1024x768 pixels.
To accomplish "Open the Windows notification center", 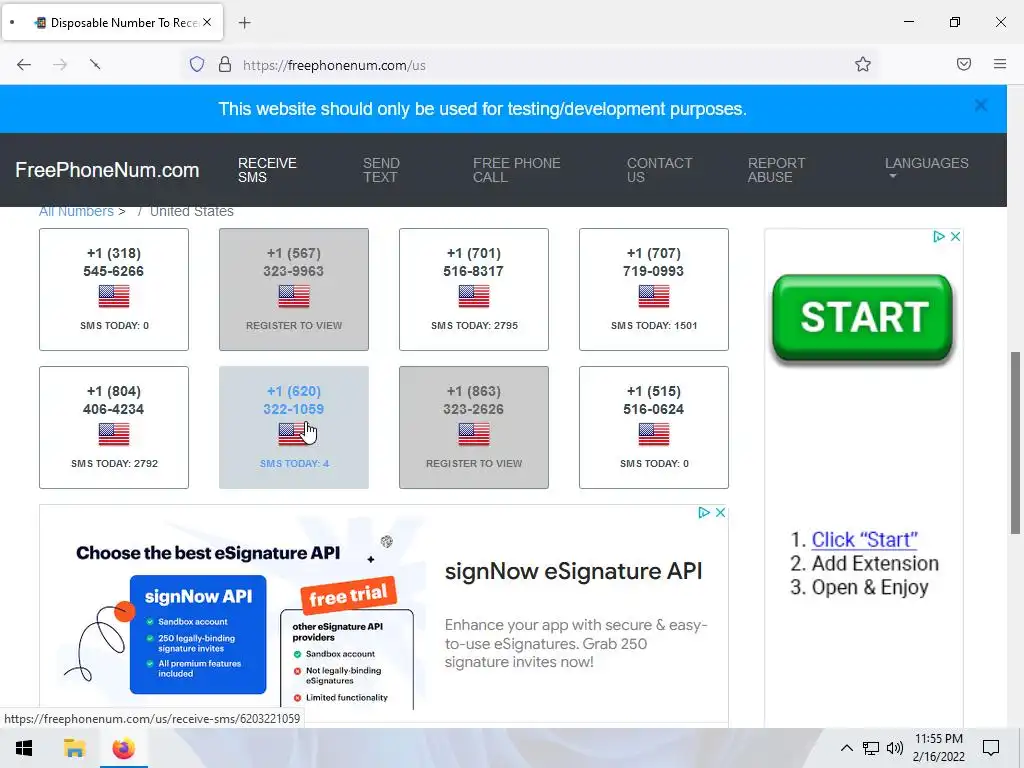I will [x=991, y=748].
